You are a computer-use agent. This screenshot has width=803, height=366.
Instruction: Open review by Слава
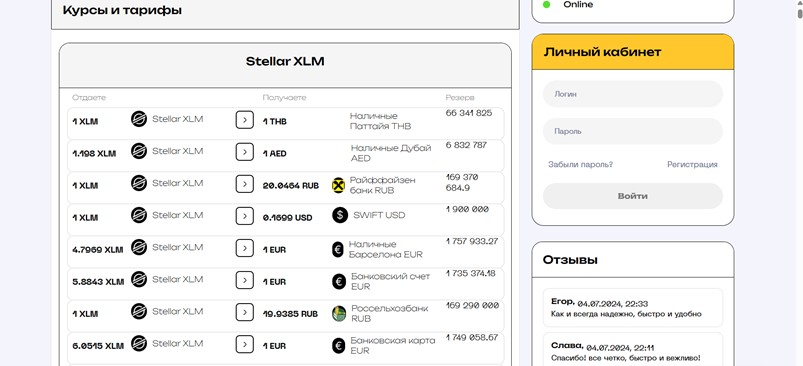pos(632,350)
